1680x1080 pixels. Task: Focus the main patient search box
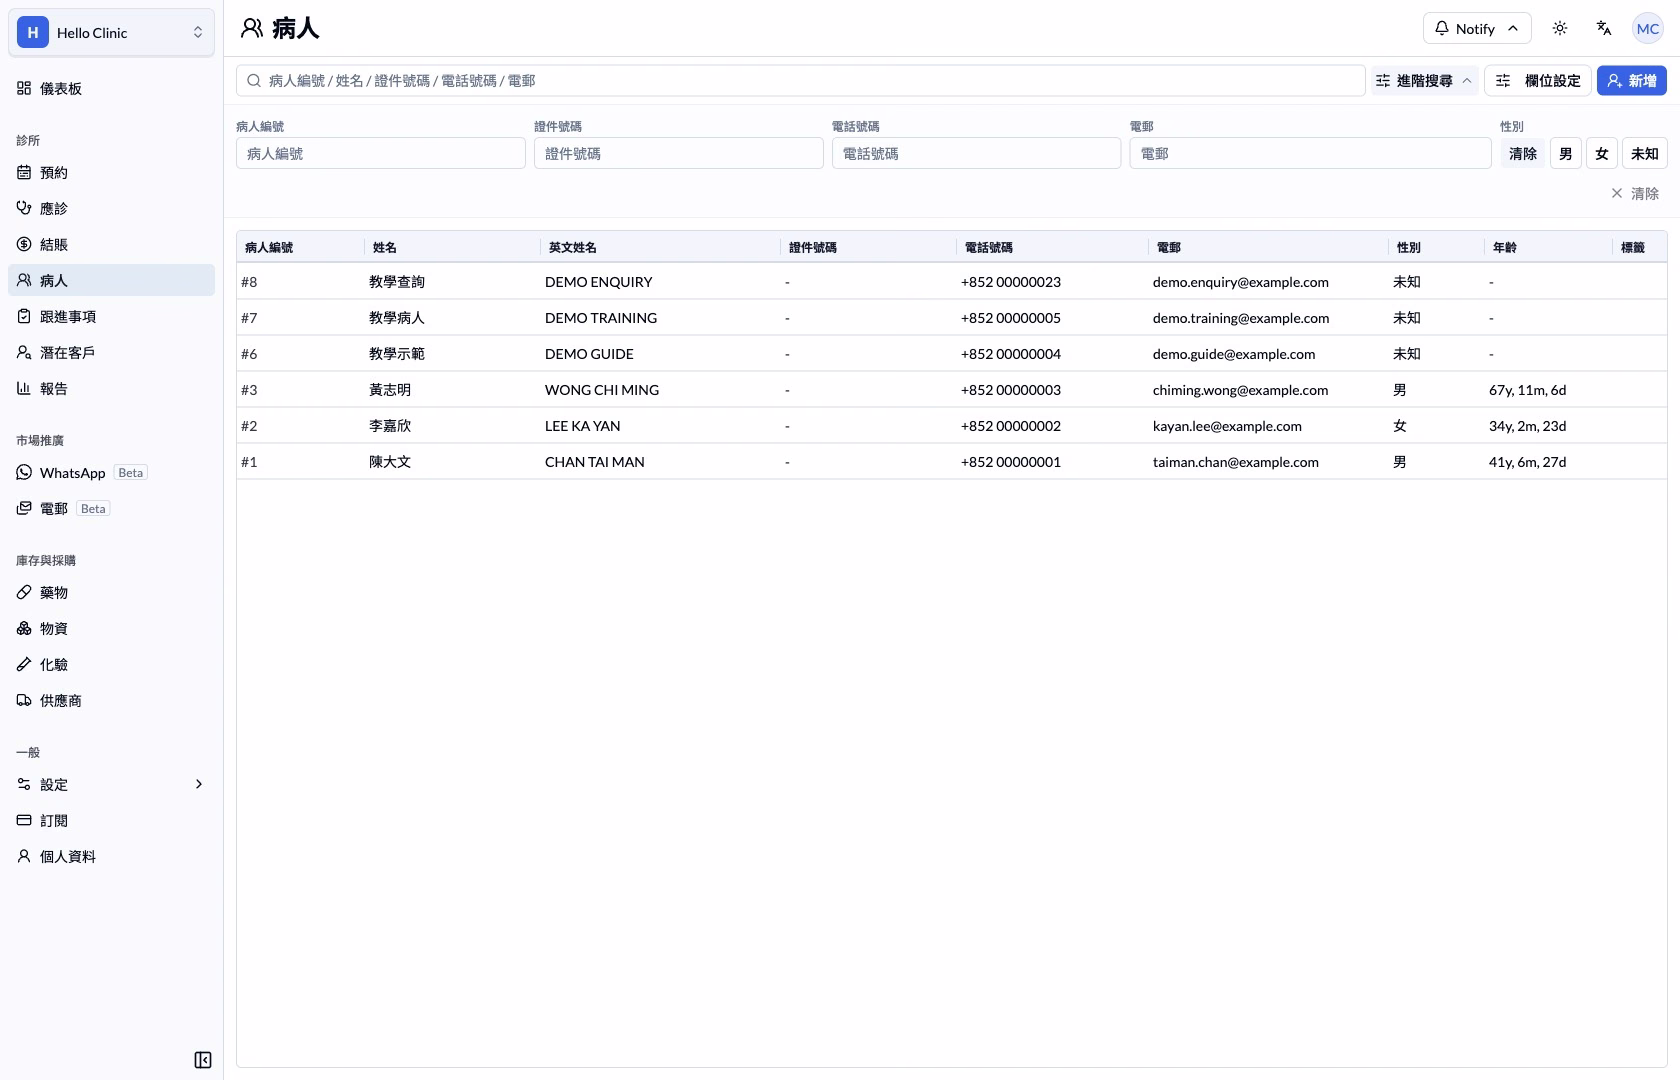coord(800,80)
